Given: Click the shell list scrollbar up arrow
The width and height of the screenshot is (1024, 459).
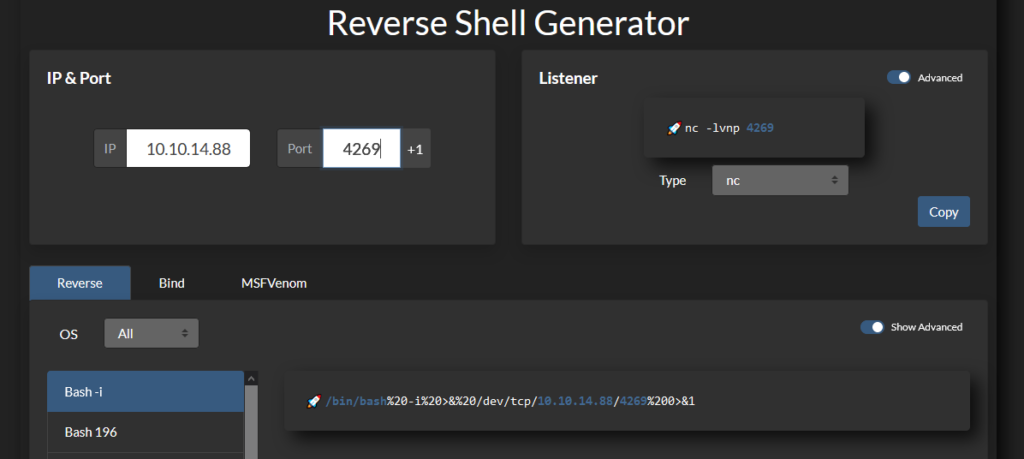Looking at the screenshot, I should (x=251, y=378).
